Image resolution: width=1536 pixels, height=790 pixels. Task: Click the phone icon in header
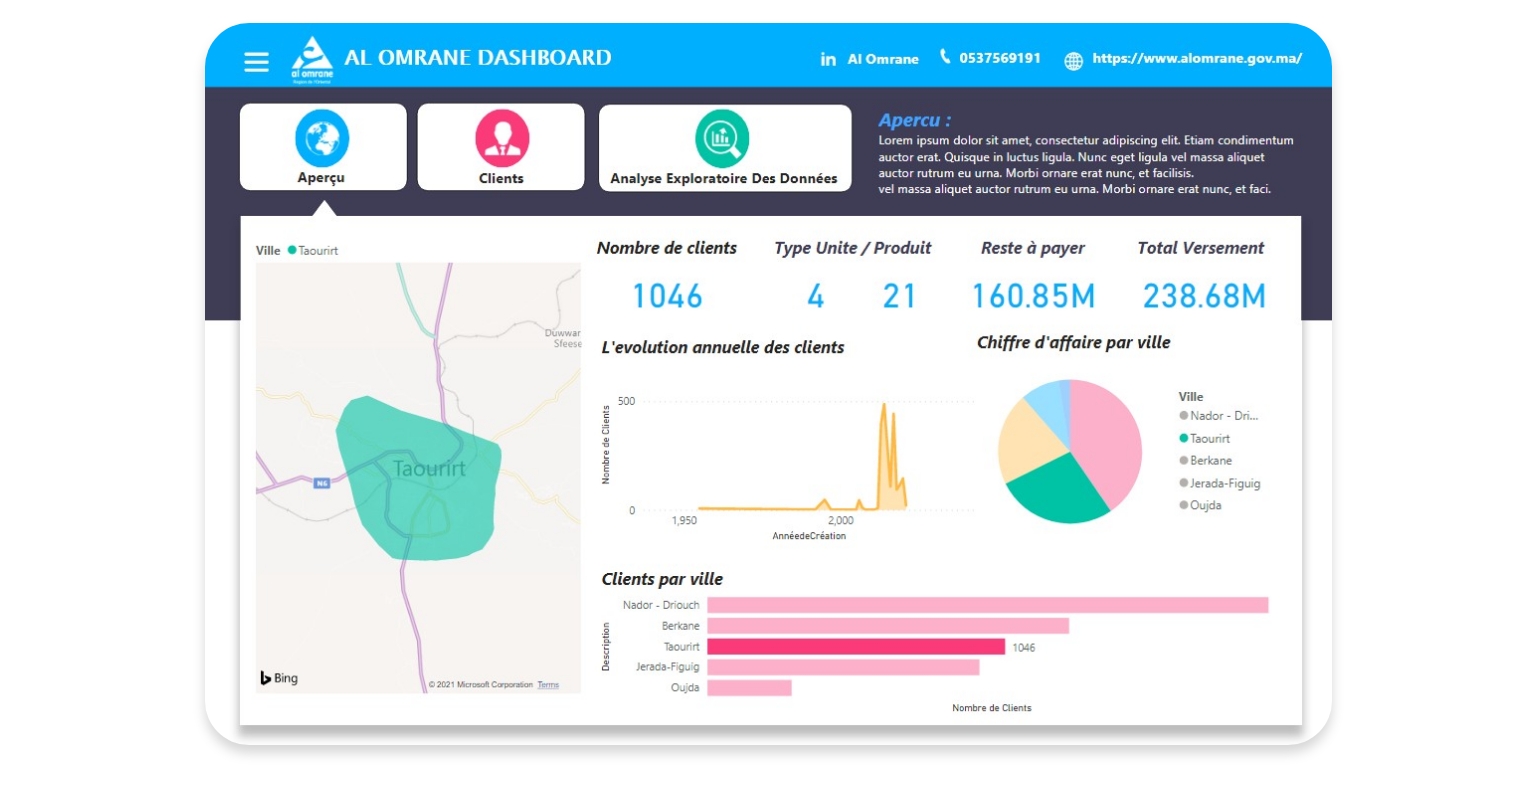click(x=945, y=57)
